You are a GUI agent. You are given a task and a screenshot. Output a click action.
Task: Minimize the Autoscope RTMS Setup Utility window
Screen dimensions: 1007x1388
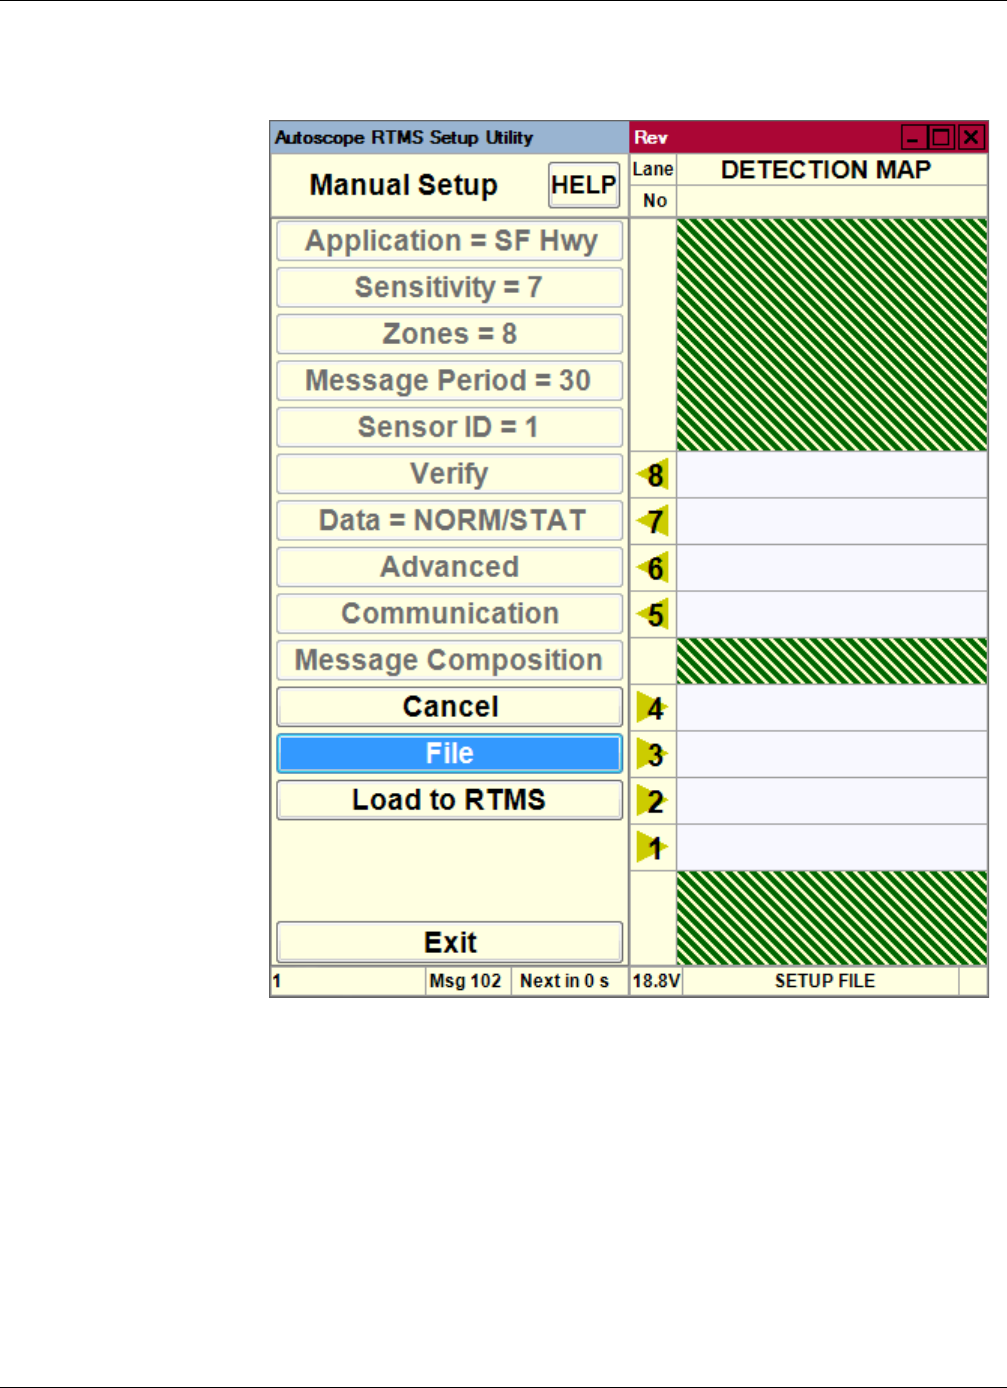tap(914, 137)
